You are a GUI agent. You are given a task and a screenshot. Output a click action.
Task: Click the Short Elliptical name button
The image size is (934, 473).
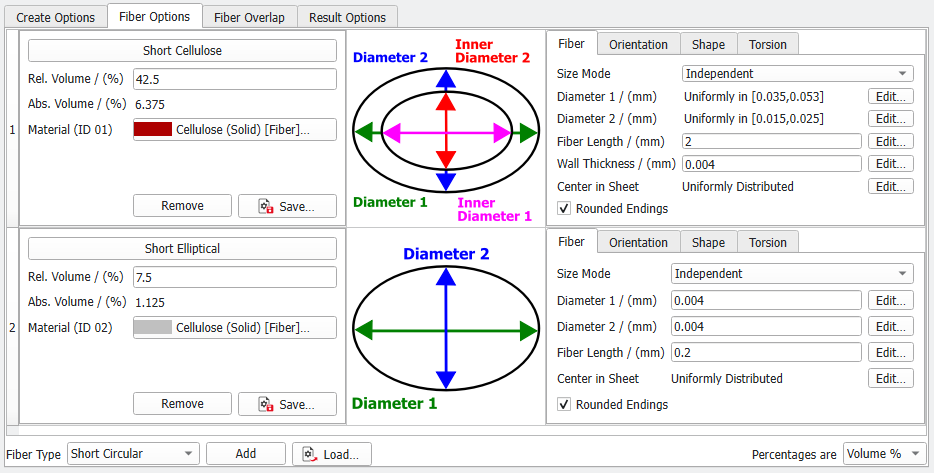click(182, 248)
